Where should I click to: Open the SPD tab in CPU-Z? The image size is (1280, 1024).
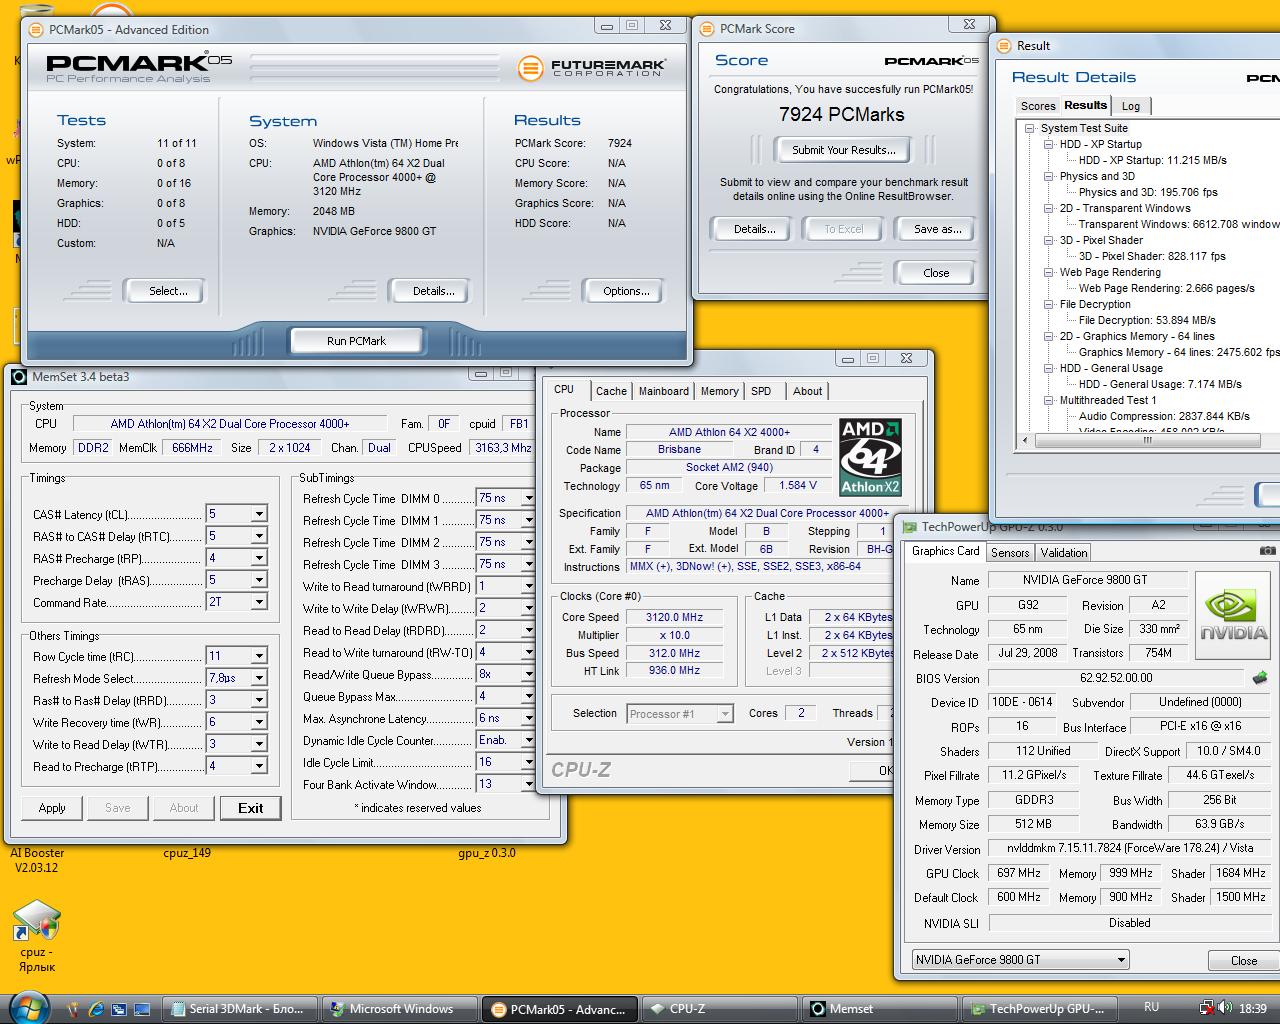pyautogui.click(x=761, y=391)
